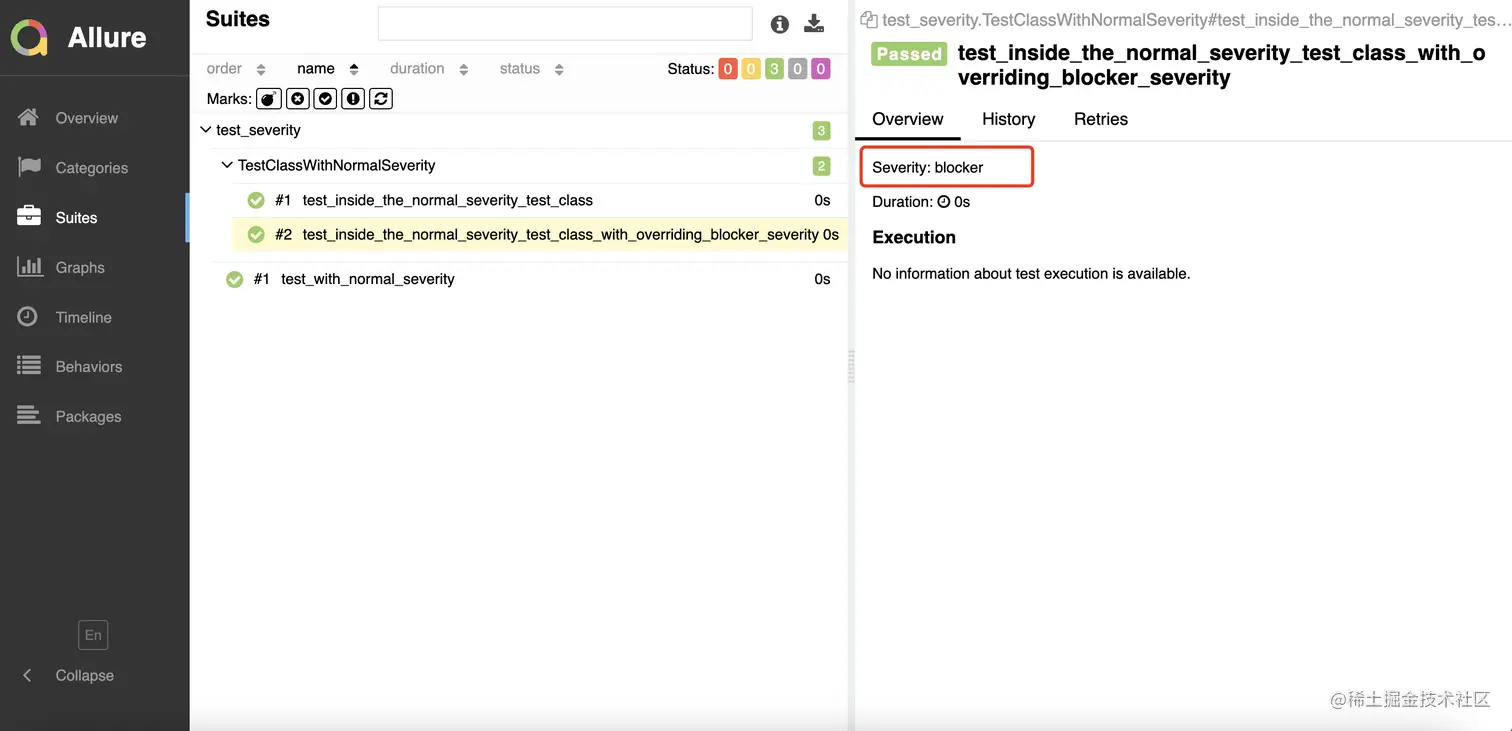Toggle the broken status filter badge
Screen dimensions: 1512x731
[x=751, y=69]
